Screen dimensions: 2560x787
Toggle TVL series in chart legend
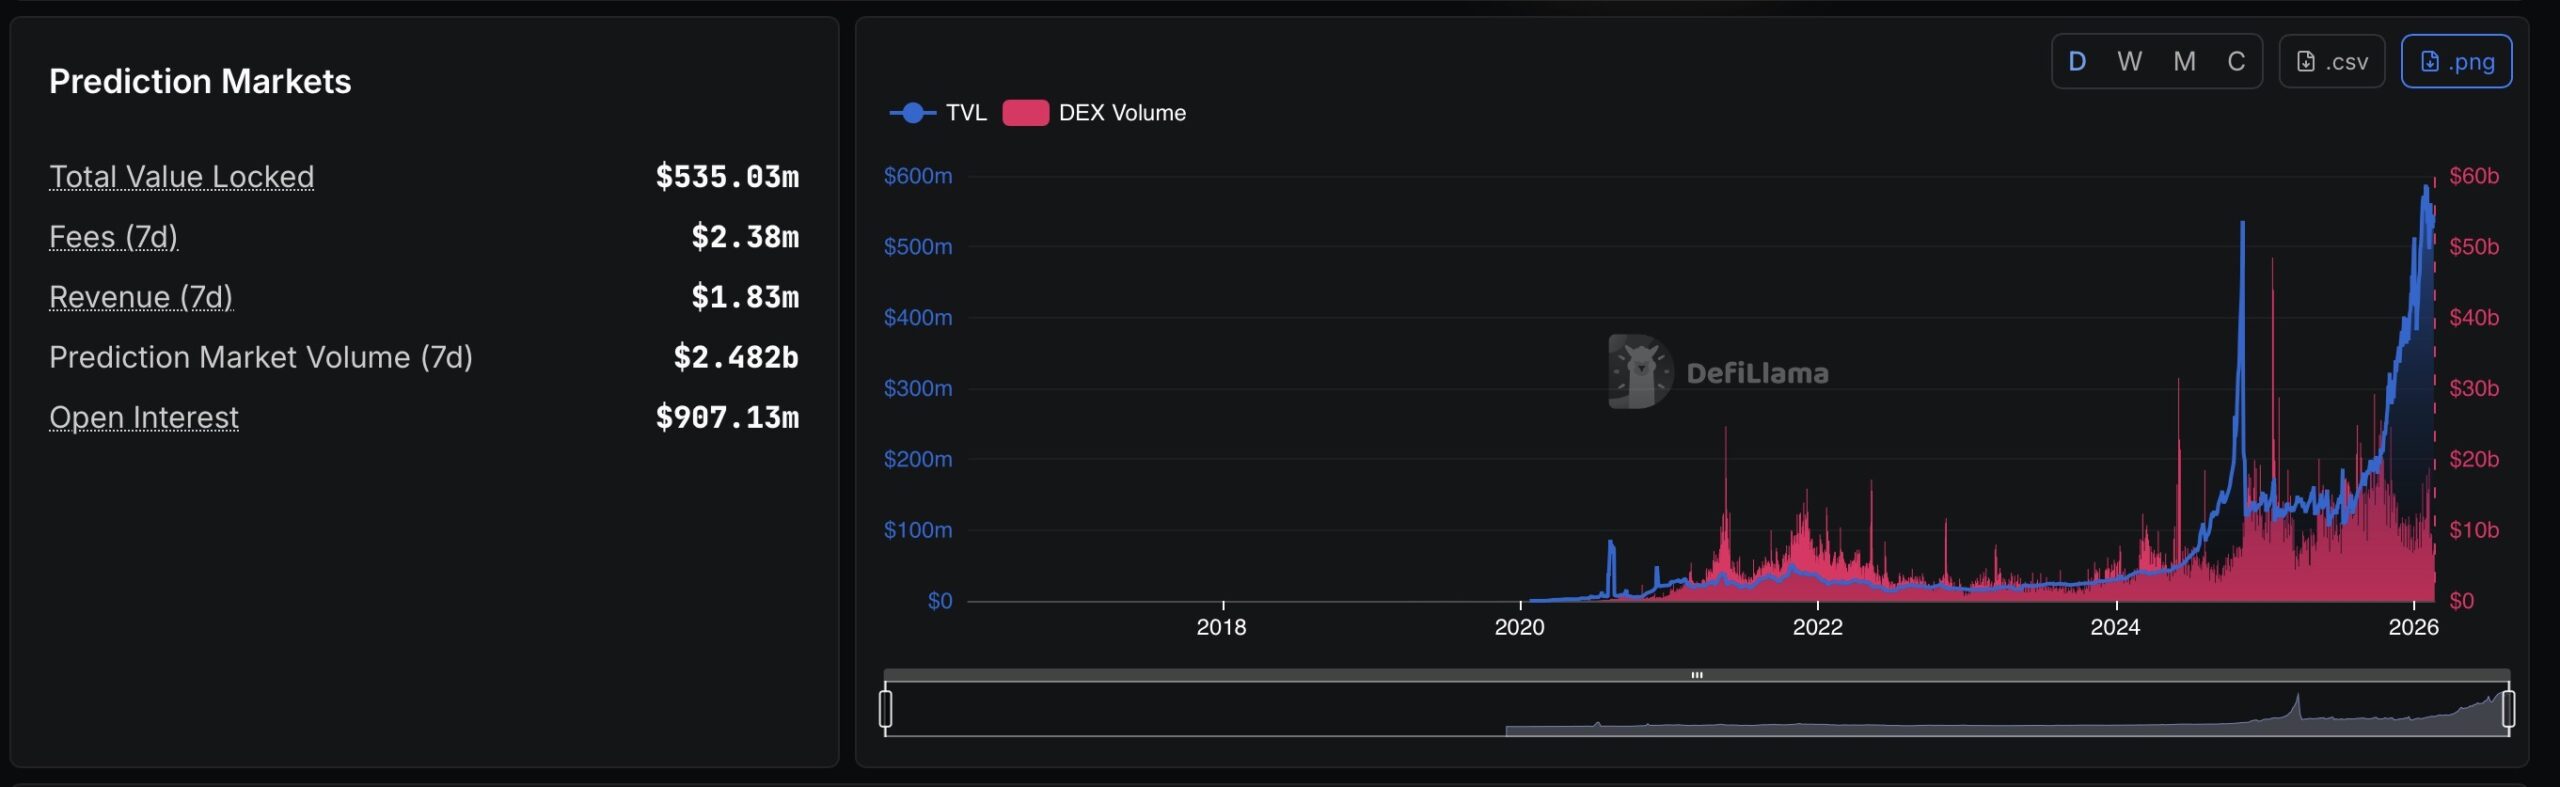(x=965, y=113)
